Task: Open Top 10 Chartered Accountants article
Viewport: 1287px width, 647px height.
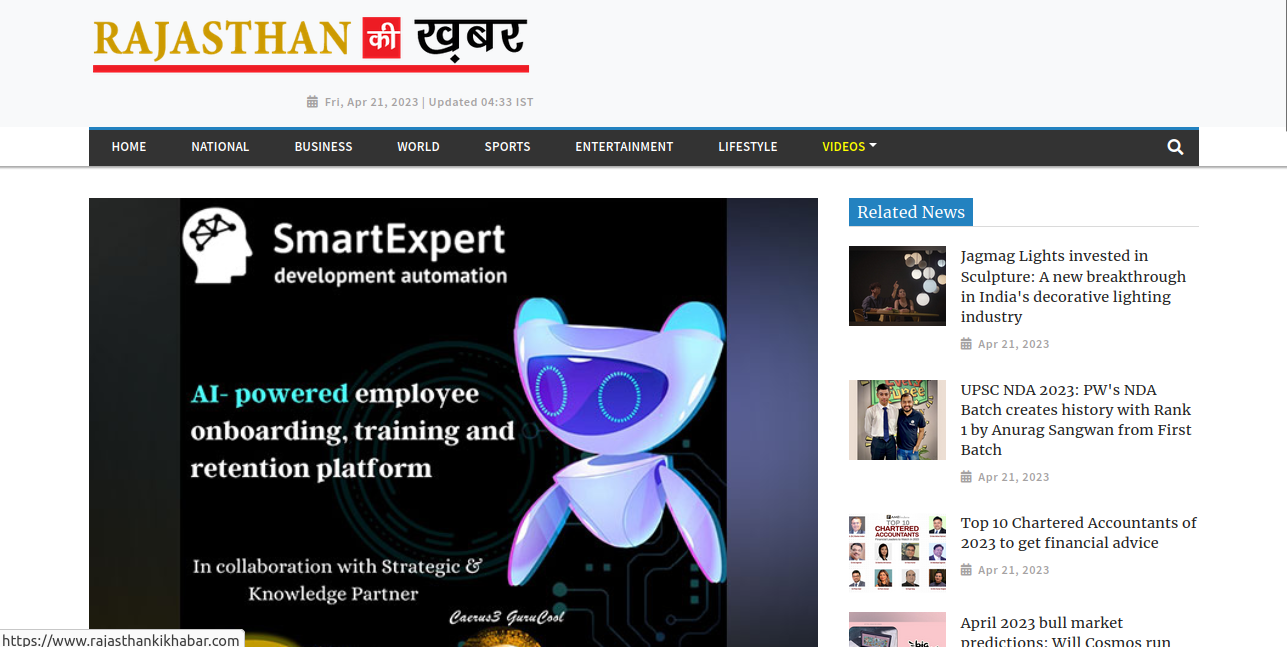Action: point(1079,533)
